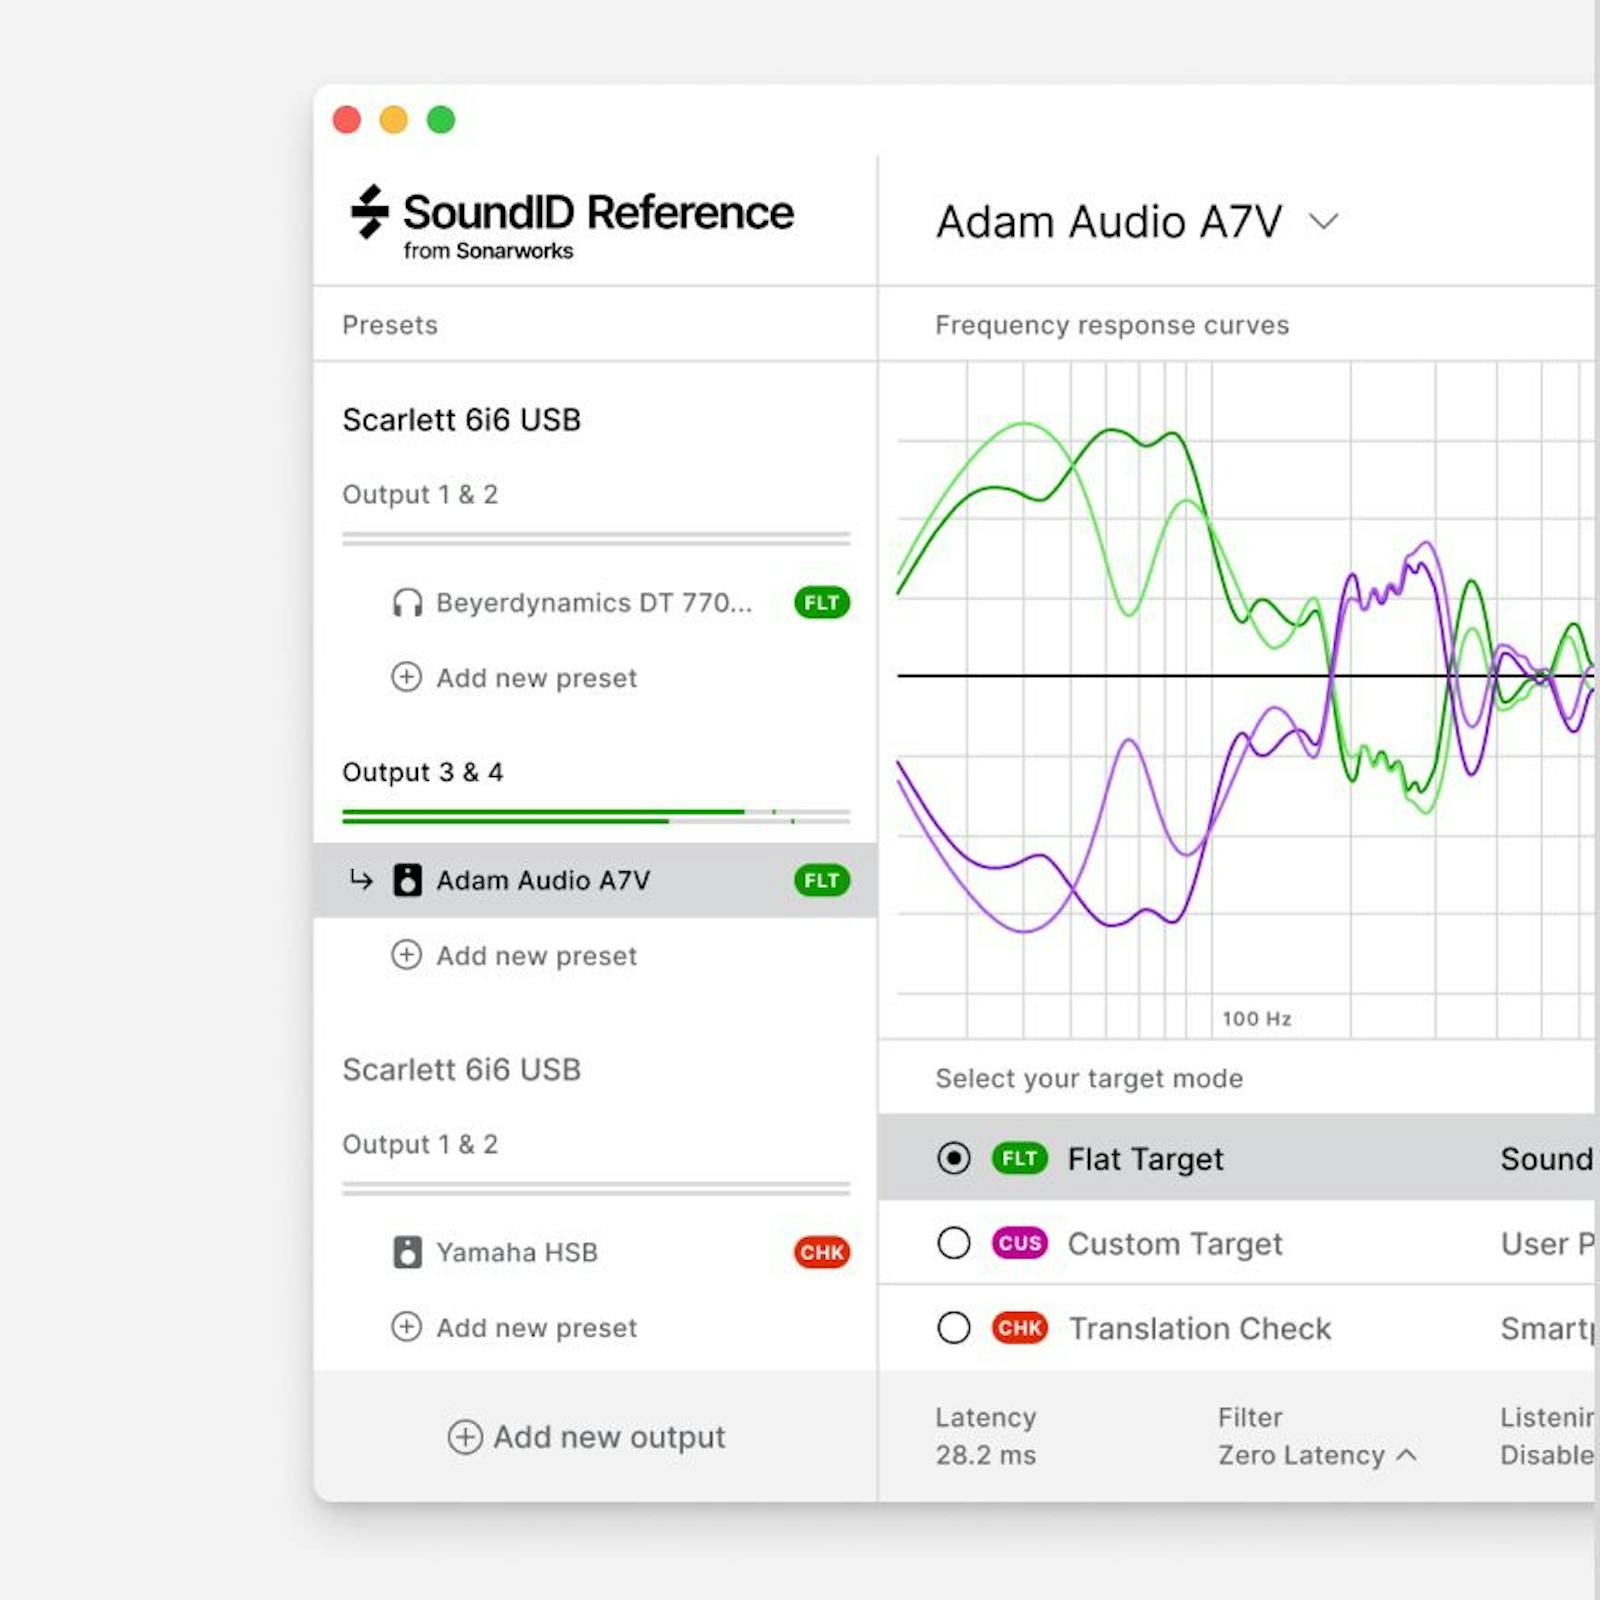The width and height of the screenshot is (1600, 1600).
Task: Click the Add new output button
Action: [x=587, y=1437]
